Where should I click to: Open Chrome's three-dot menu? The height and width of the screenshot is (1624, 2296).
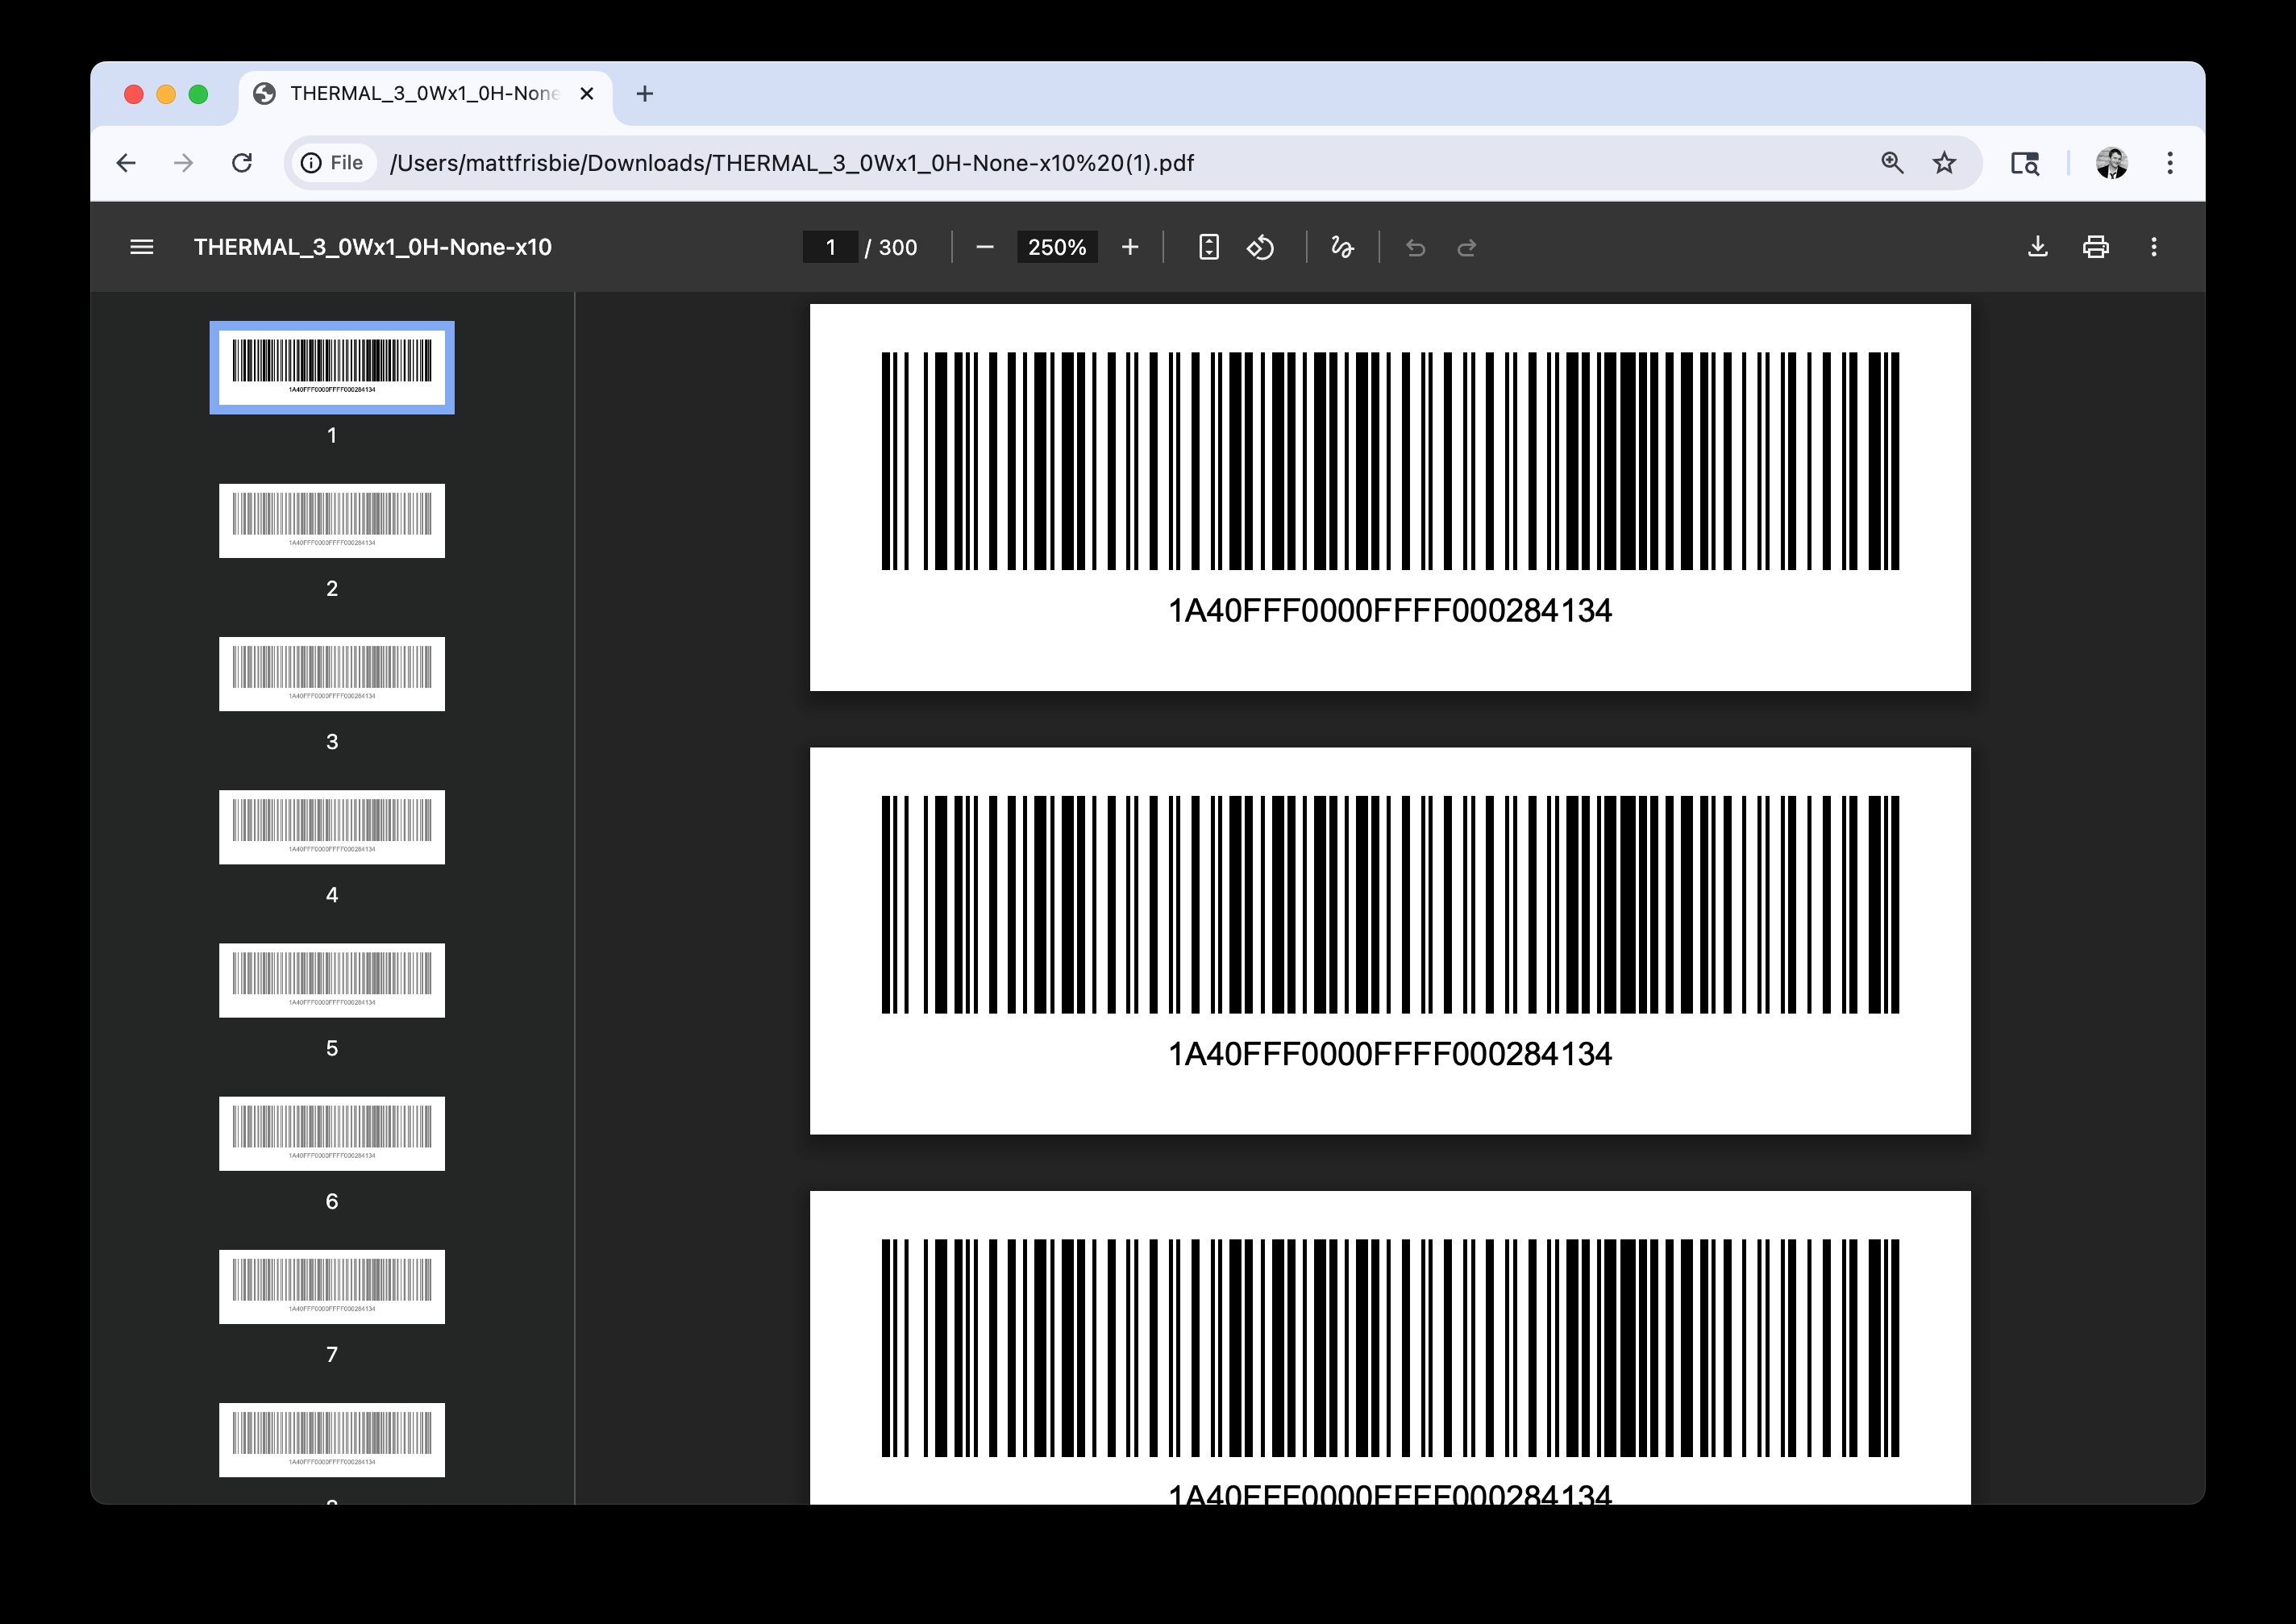point(2170,163)
